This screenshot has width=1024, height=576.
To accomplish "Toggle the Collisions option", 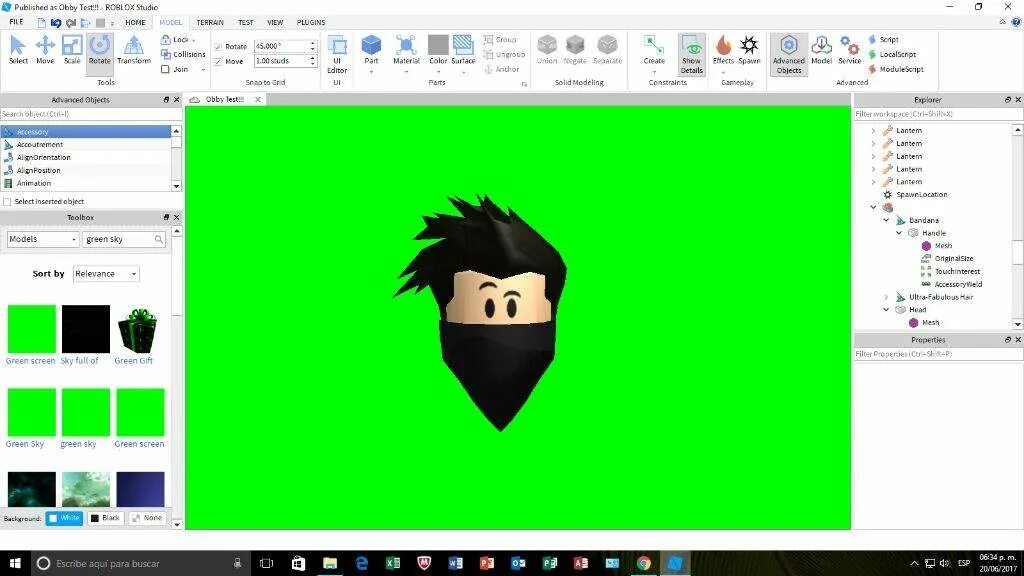I will click(x=183, y=54).
